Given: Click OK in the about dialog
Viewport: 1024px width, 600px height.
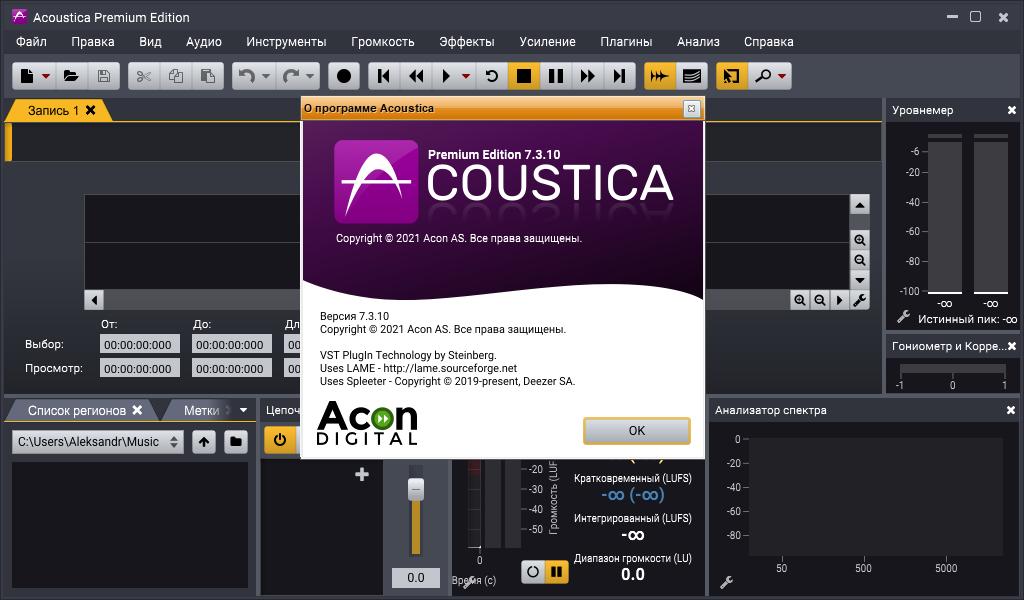Looking at the screenshot, I should [x=636, y=430].
